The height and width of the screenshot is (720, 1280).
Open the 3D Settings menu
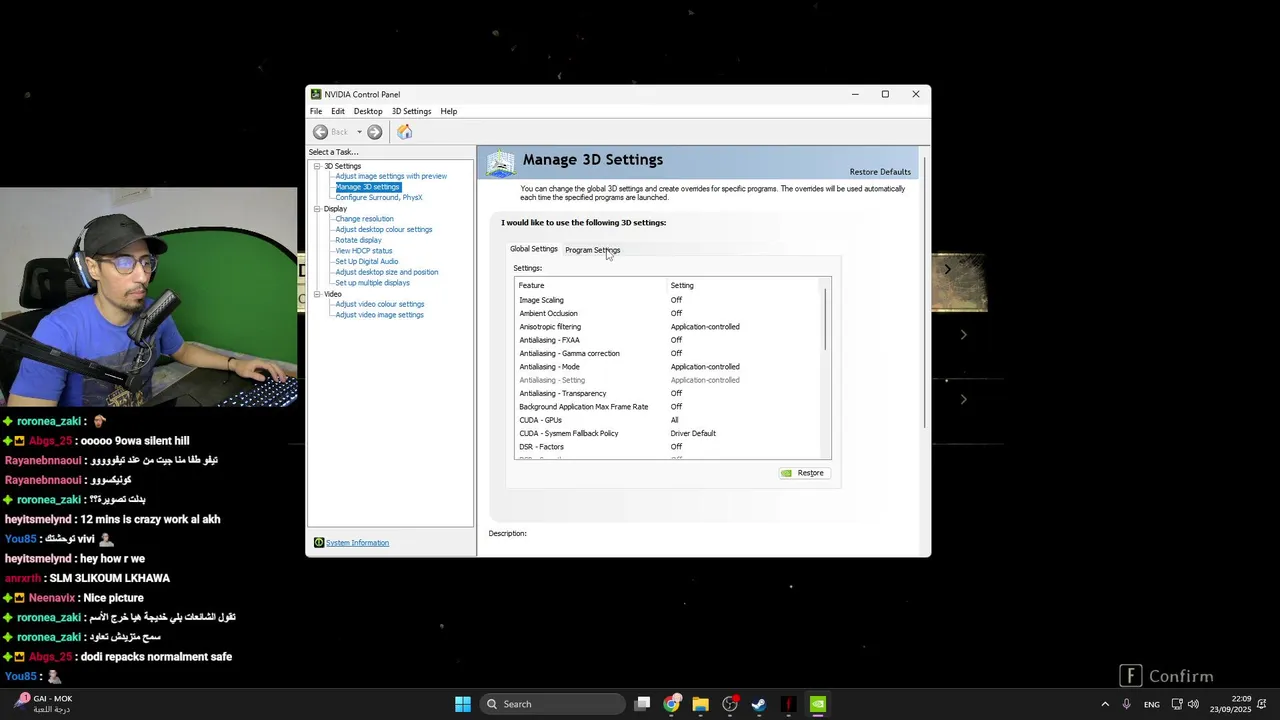[x=411, y=111]
